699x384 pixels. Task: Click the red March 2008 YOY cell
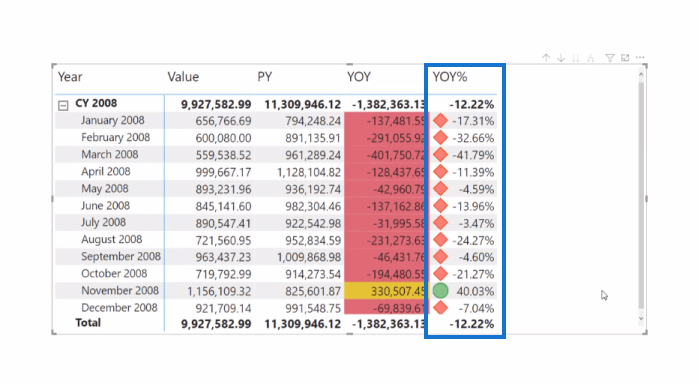tap(385, 155)
